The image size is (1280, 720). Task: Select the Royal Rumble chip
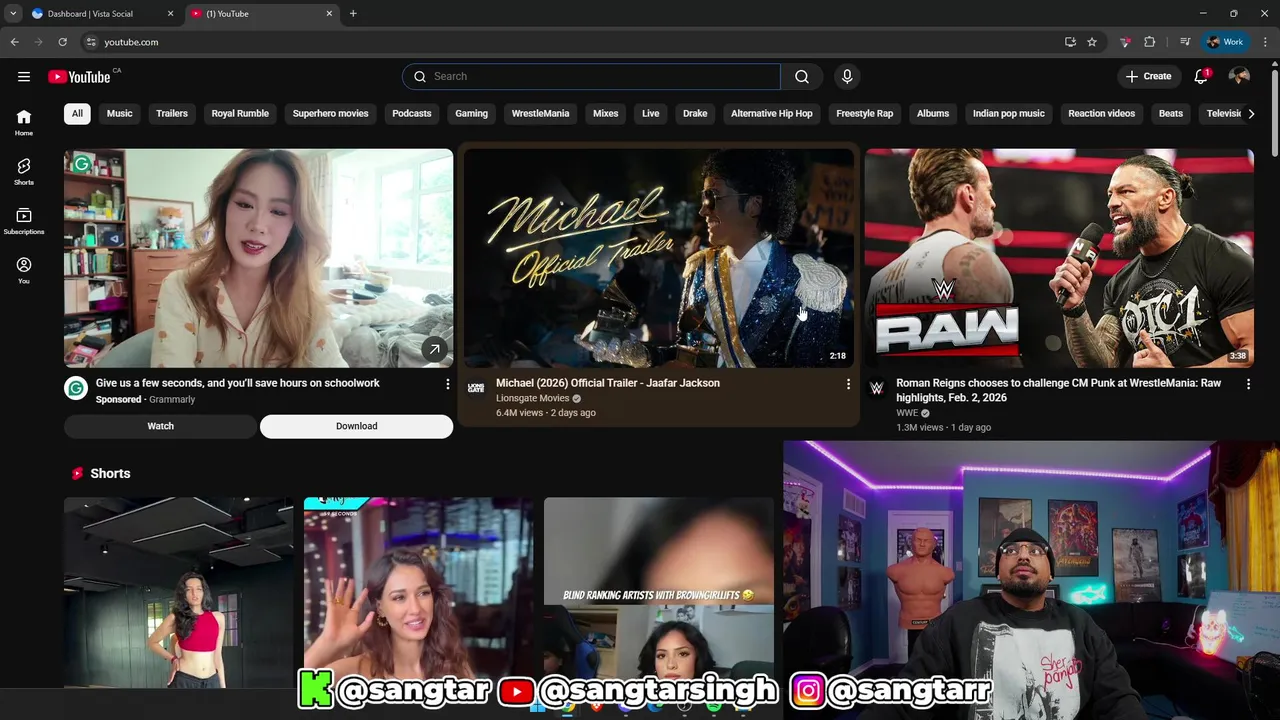pyautogui.click(x=240, y=114)
